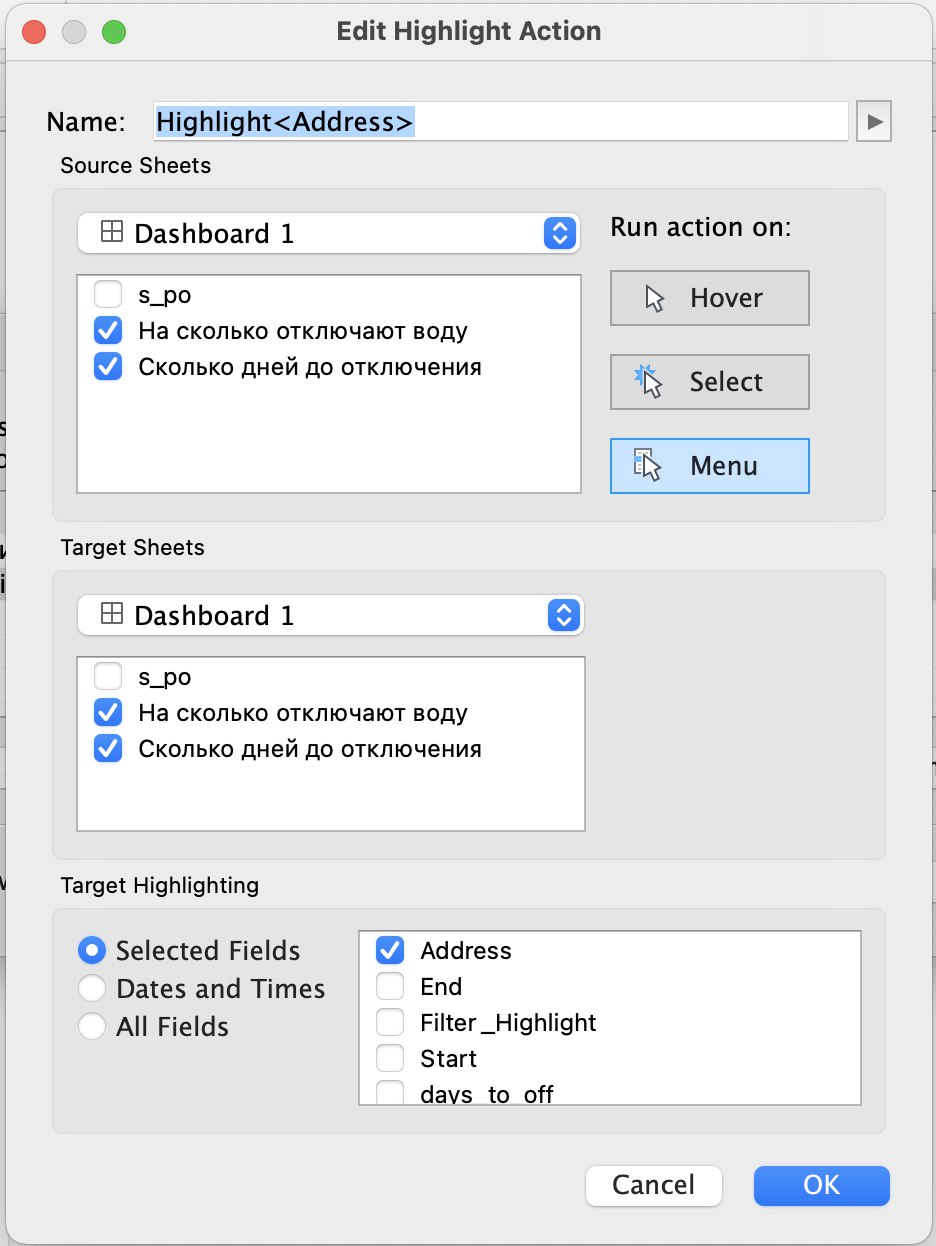Enable s_po checkbox in Source Sheets
Screen dimensions: 936x1246
pos(107,295)
